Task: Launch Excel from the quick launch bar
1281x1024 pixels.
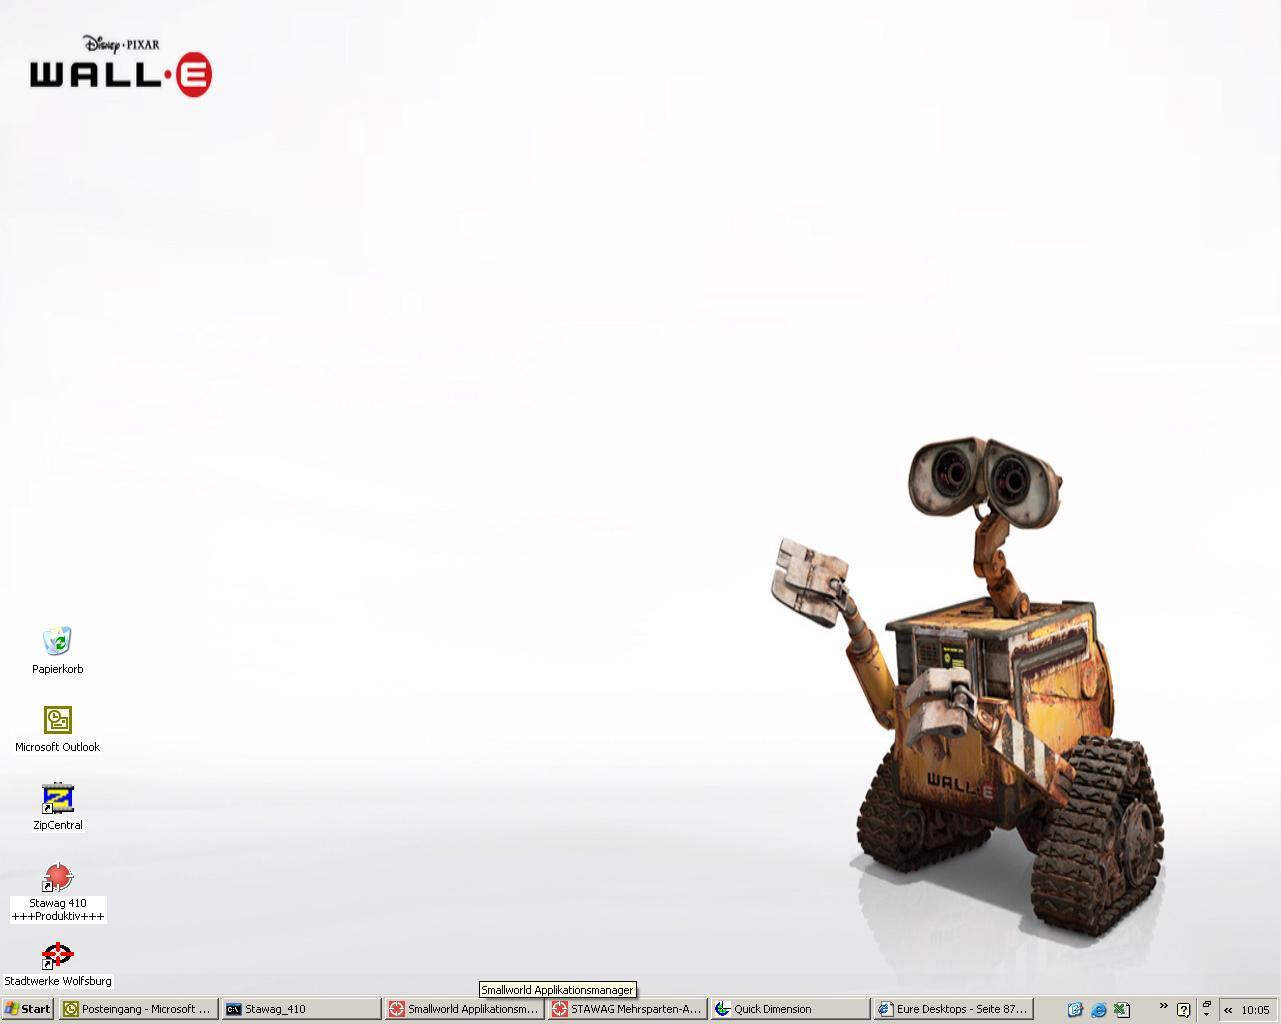Action: [1122, 1010]
